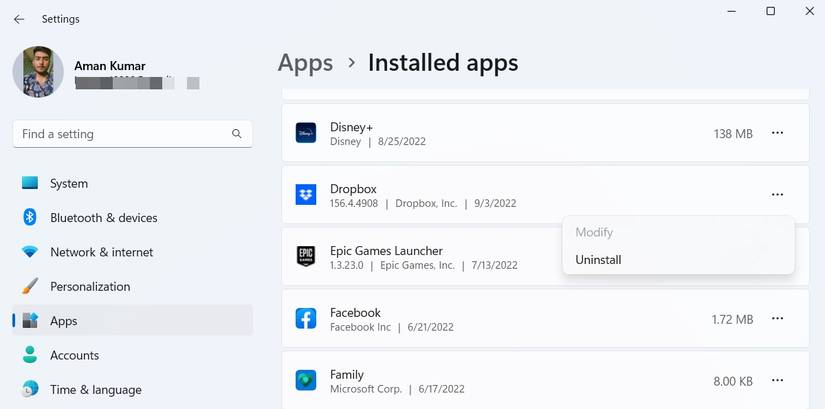Open Time & language settings
The width and height of the screenshot is (825, 409).
[x=133, y=390]
